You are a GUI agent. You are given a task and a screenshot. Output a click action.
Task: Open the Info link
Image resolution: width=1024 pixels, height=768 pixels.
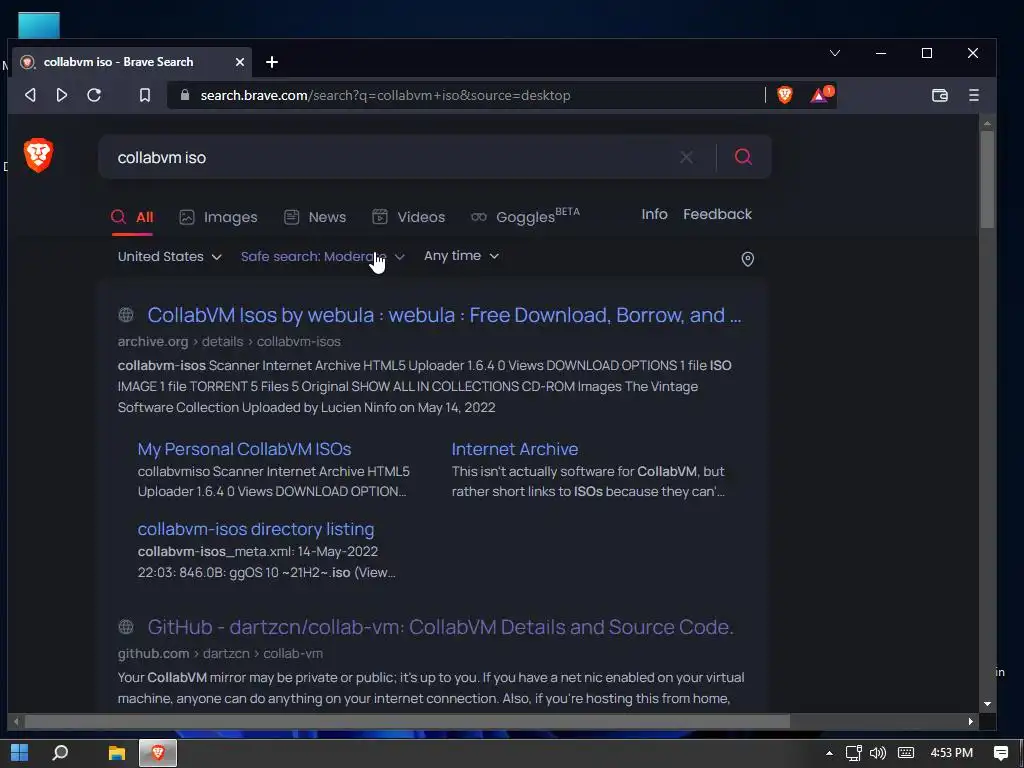coord(654,214)
